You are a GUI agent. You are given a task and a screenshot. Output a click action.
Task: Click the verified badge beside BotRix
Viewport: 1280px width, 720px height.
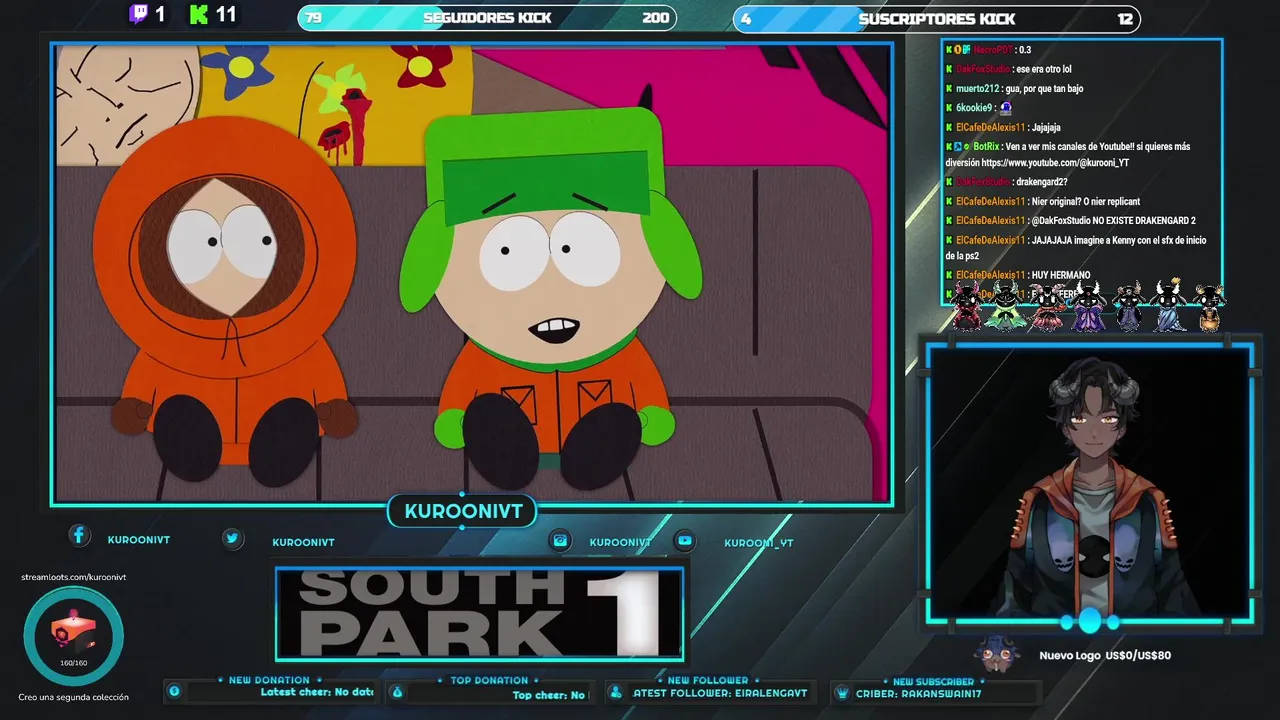click(x=967, y=146)
